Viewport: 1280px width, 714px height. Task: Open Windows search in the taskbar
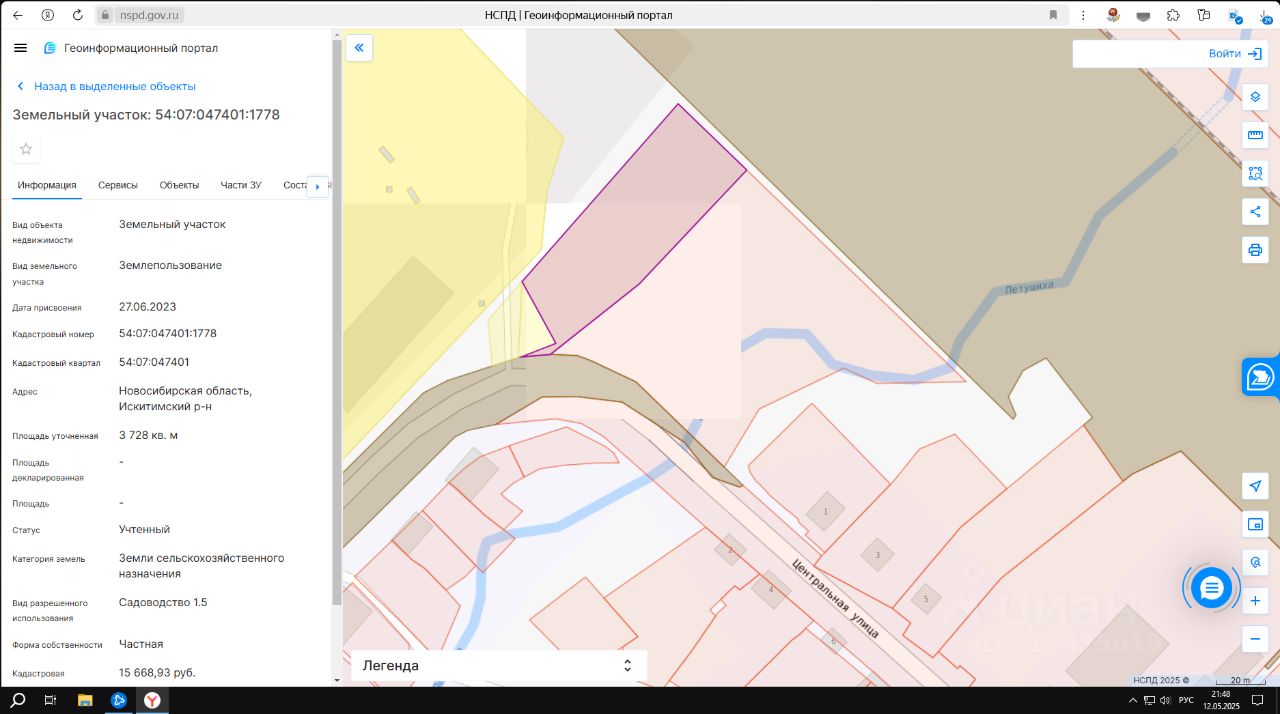17,700
